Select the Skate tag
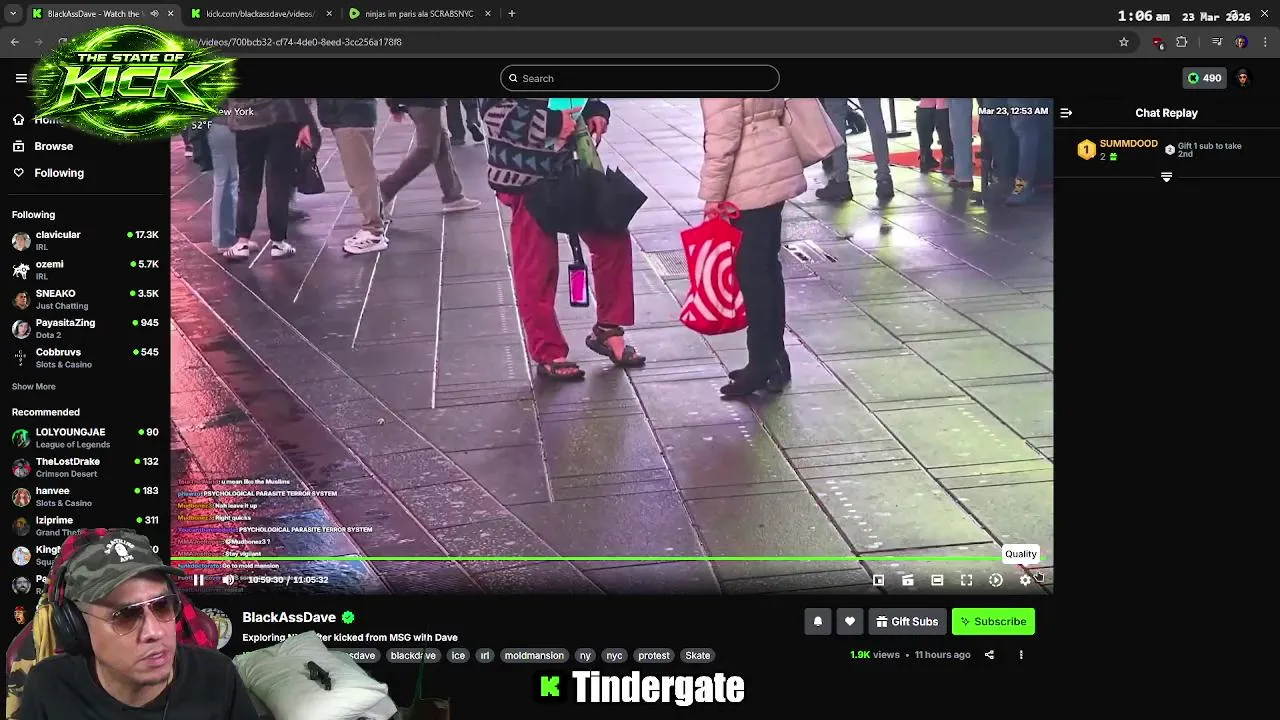 (x=698, y=655)
